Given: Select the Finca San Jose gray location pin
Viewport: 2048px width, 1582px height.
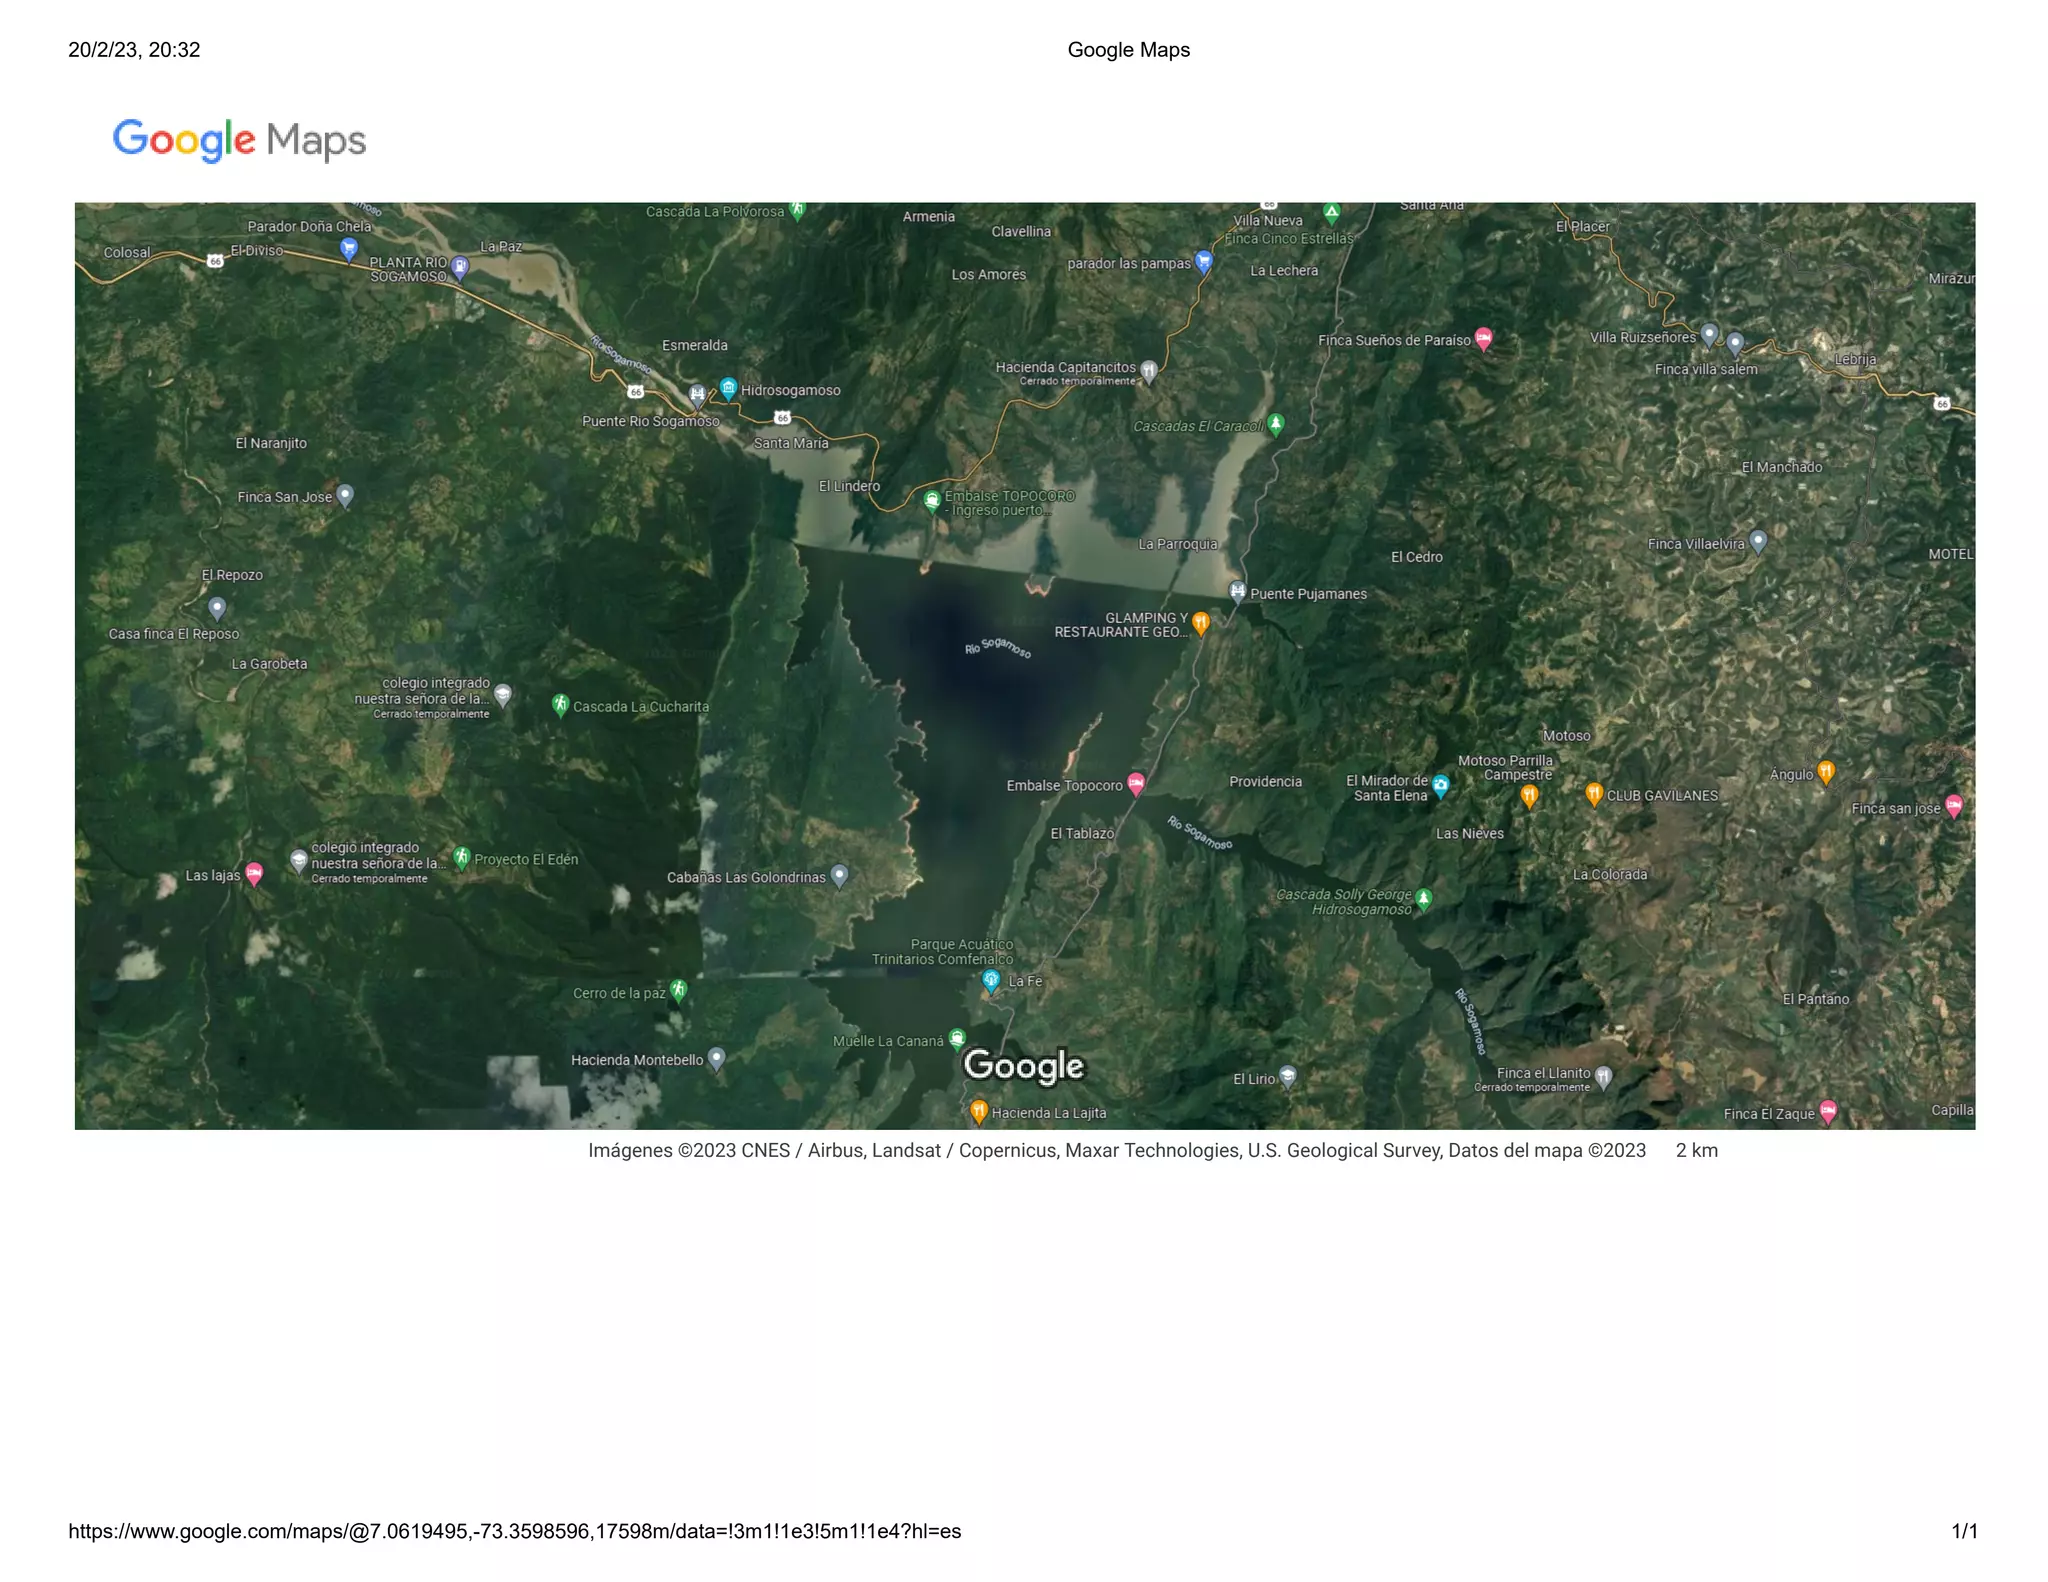Looking at the screenshot, I should point(345,494).
